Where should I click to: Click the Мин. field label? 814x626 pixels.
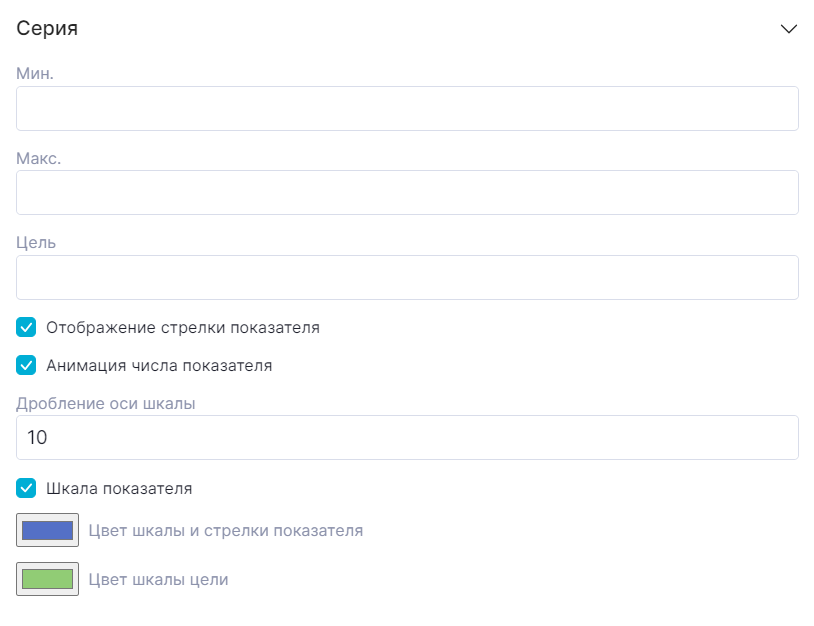(35, 73)
